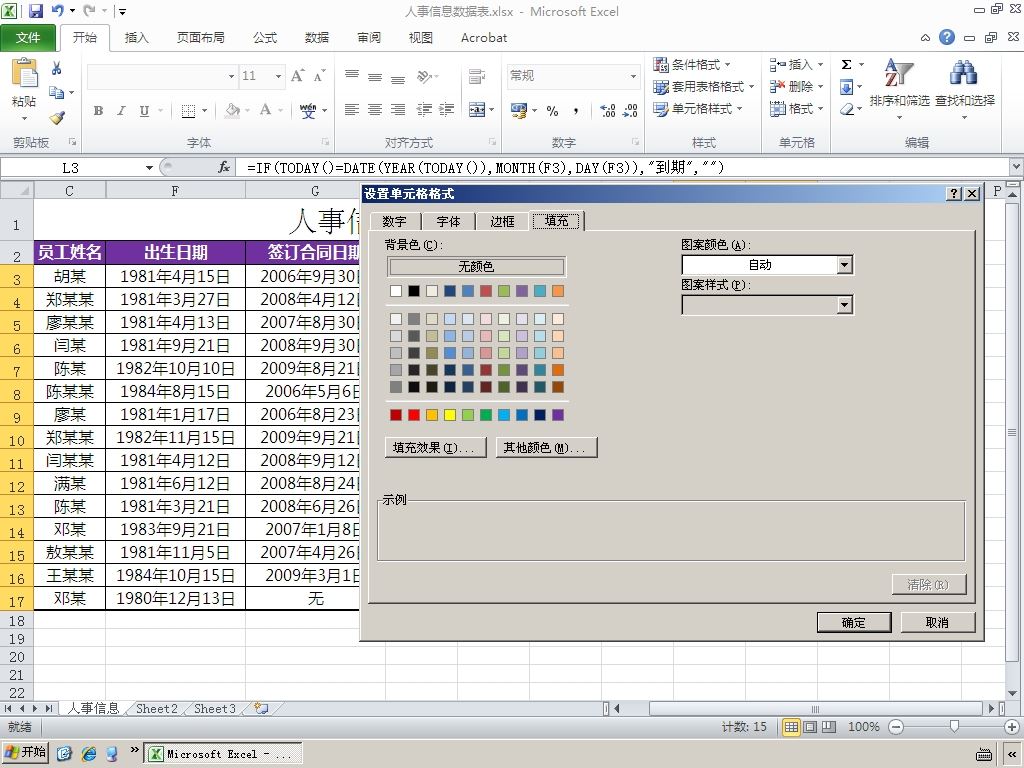The image size is (1024, 768).
Task: Click the fx insert function icon
Action: tap(223, 168)
